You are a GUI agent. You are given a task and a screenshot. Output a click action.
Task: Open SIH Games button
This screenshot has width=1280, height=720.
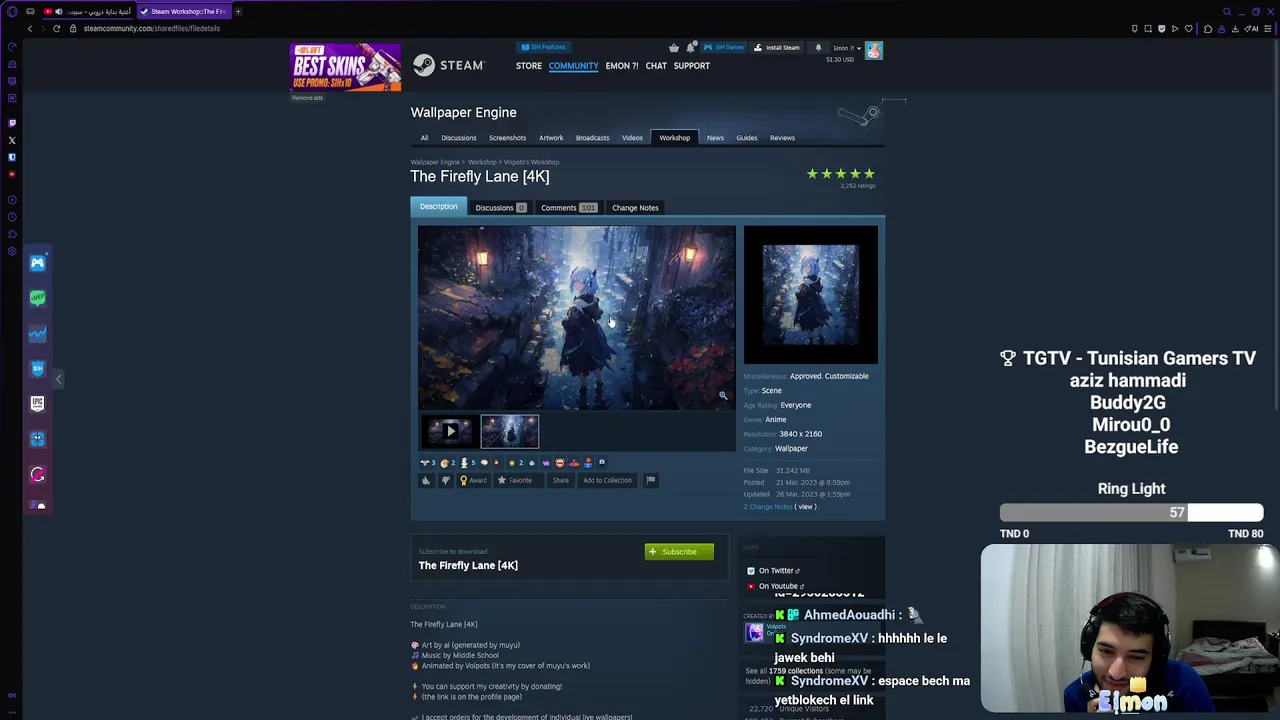click(723, 47)
